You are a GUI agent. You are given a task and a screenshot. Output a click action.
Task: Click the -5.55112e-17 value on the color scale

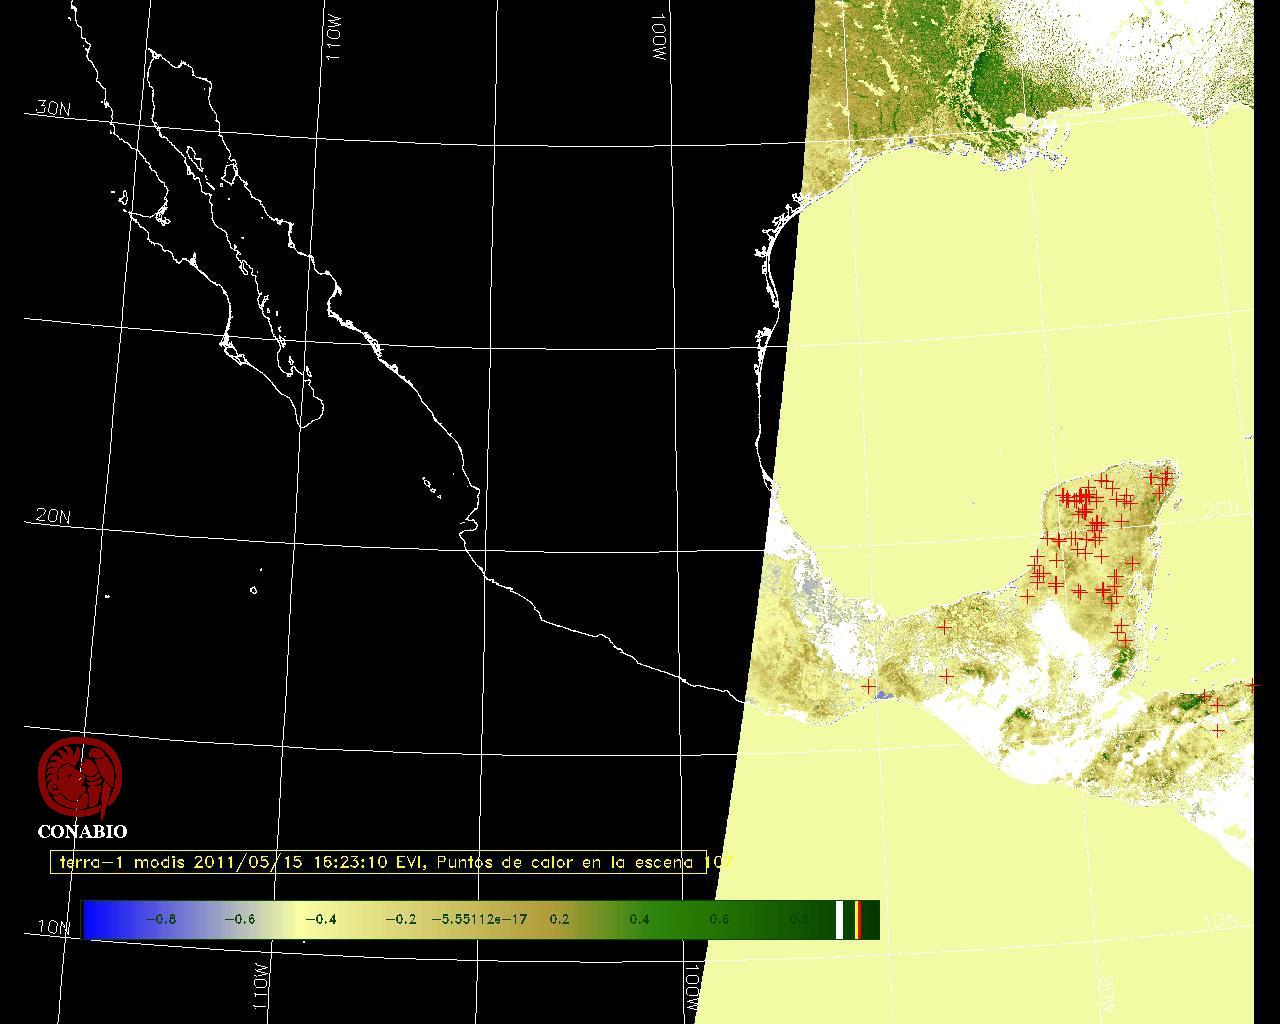point(478,919)
